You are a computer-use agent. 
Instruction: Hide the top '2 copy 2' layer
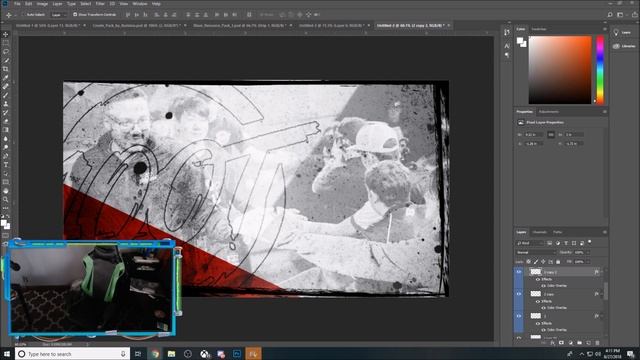pos(519,272)
